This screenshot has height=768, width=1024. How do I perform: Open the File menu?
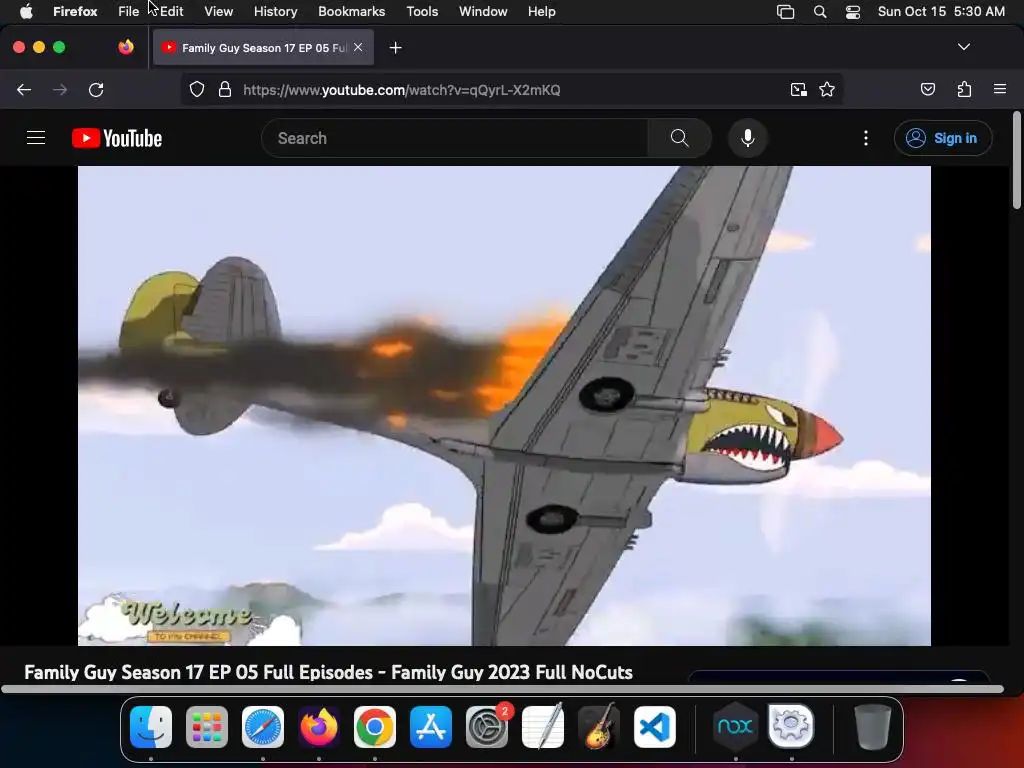click(129, 11)
